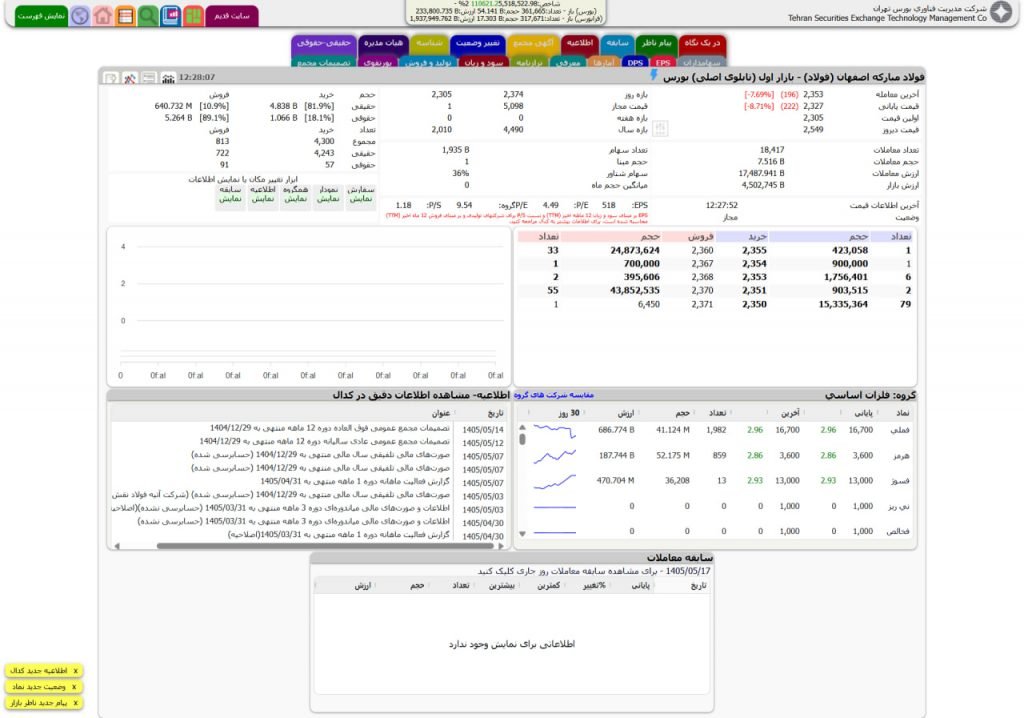The image size is (1024, 718).
Task: Click the announcements scrollbar left arrow
Action: click(116, 546)
